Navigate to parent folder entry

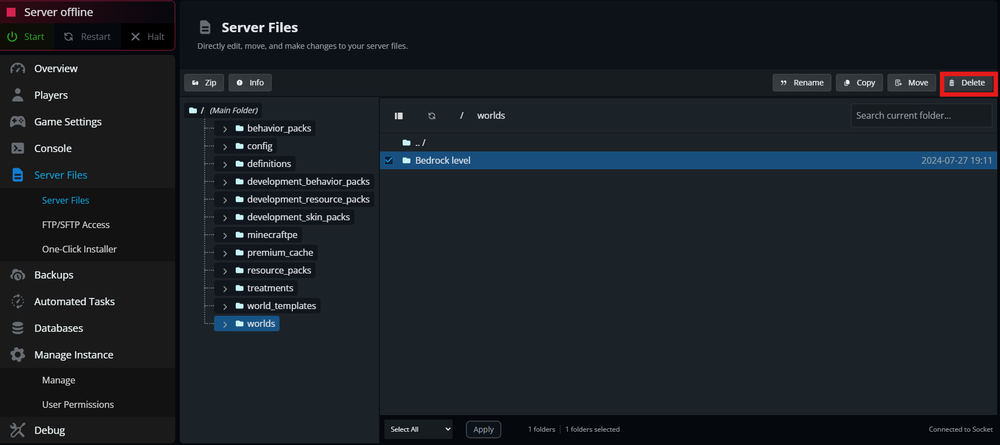(420, 142)
